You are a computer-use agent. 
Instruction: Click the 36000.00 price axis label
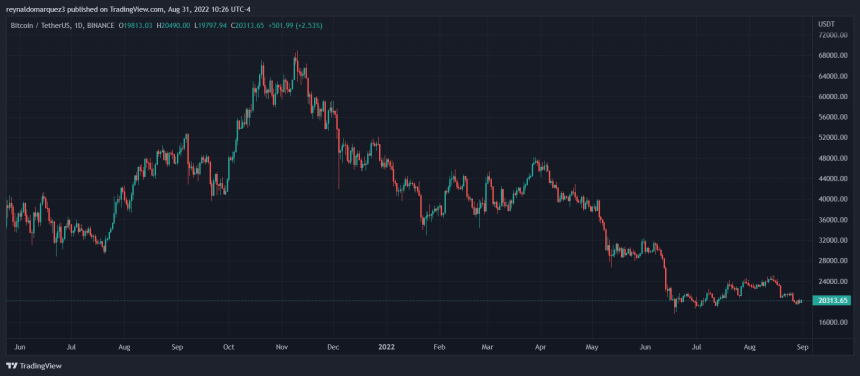click(833, 220)
